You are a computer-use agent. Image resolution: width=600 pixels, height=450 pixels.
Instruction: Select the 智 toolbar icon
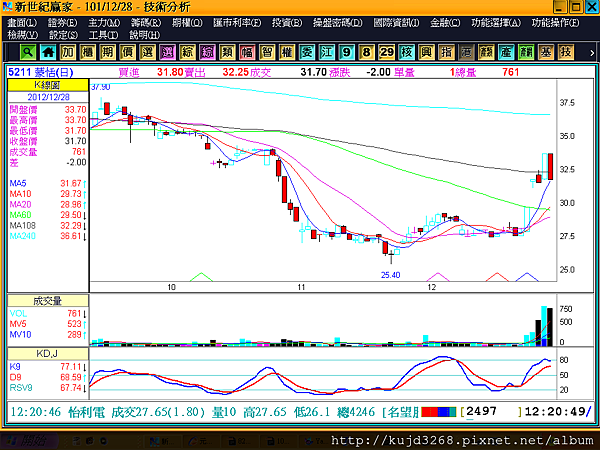click(267, 52)
